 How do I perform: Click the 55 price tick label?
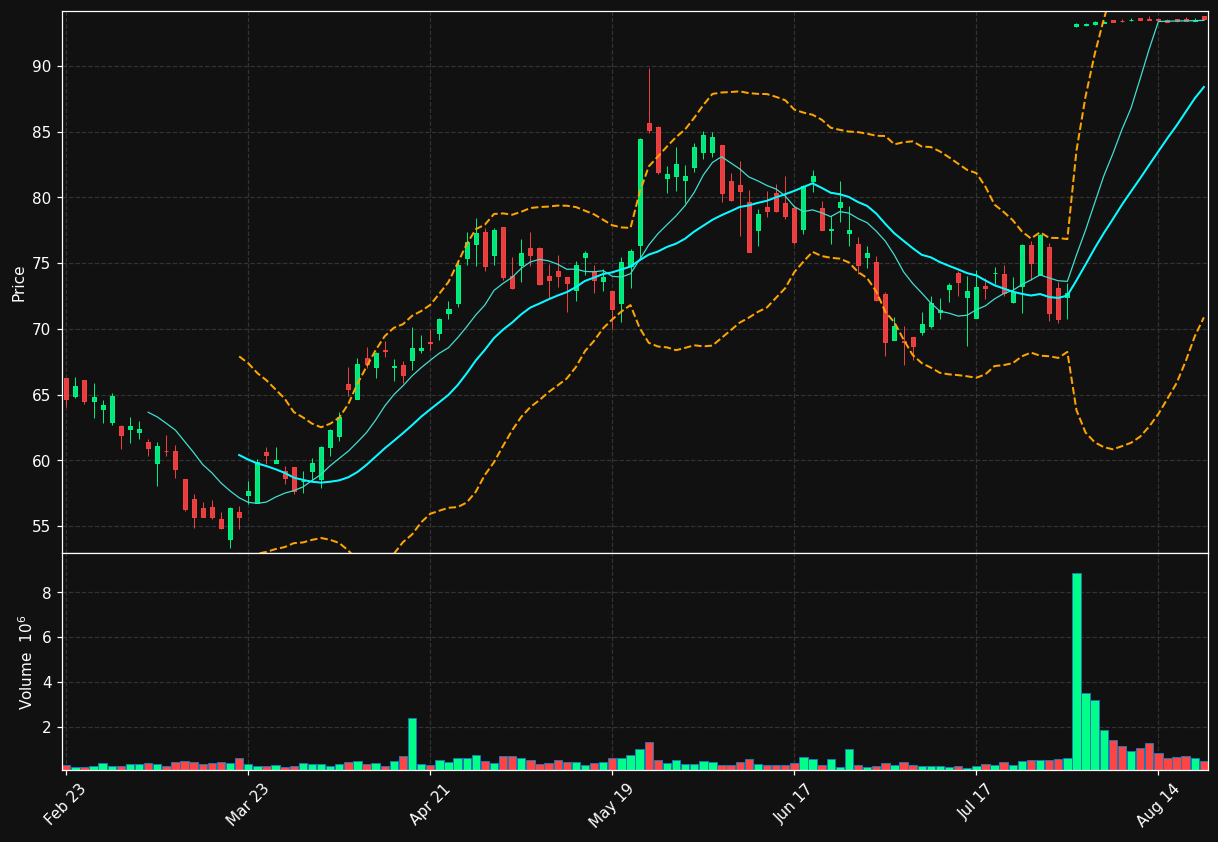pyautogui.click(x=41, y=527)
